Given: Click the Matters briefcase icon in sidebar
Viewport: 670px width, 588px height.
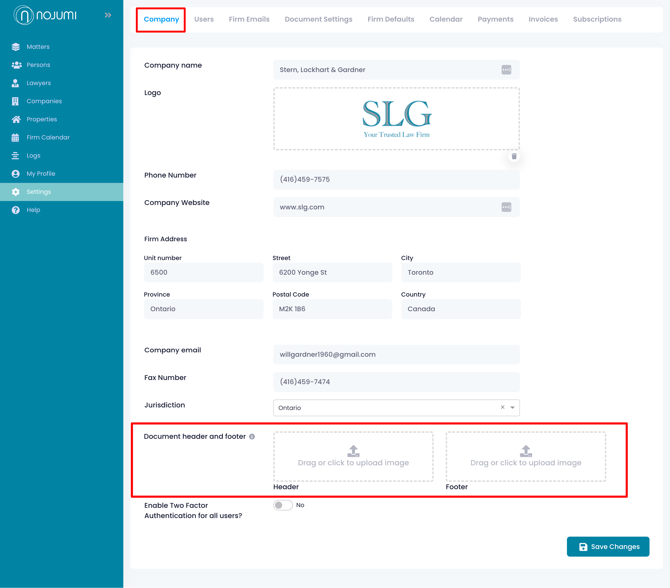Looking at the screenshot, I should pyautogui.click(x=16, y=47).
